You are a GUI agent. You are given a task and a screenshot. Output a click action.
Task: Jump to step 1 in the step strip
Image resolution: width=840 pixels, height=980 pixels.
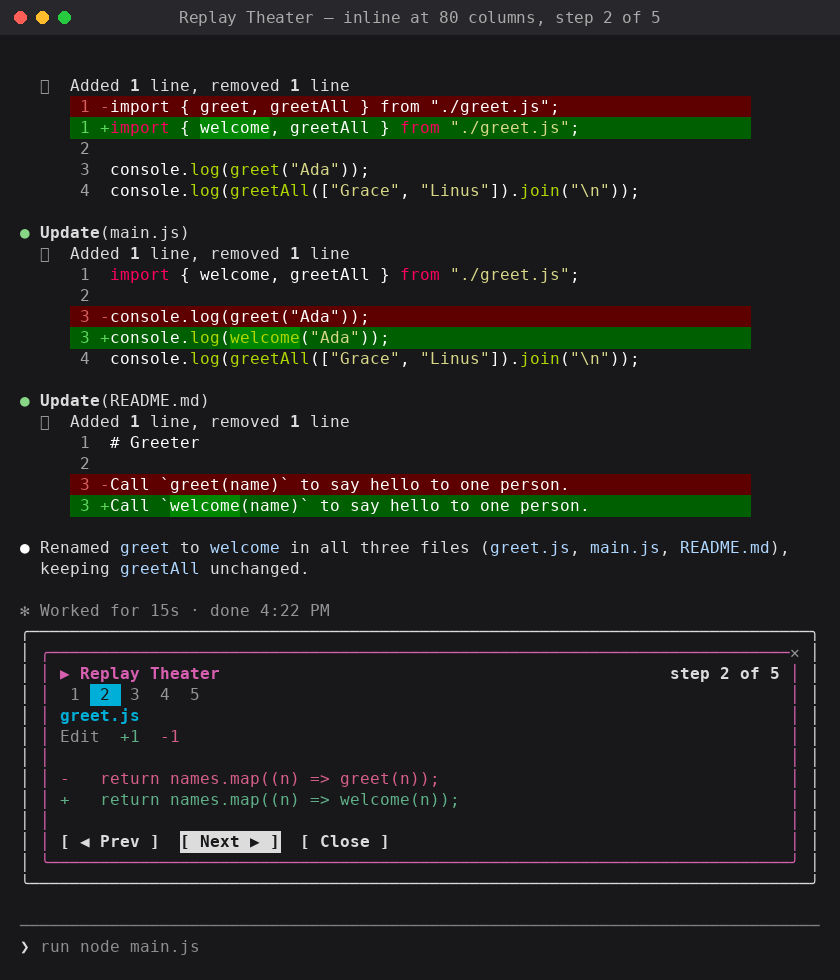pyautogui.click(x=75, y=695)
